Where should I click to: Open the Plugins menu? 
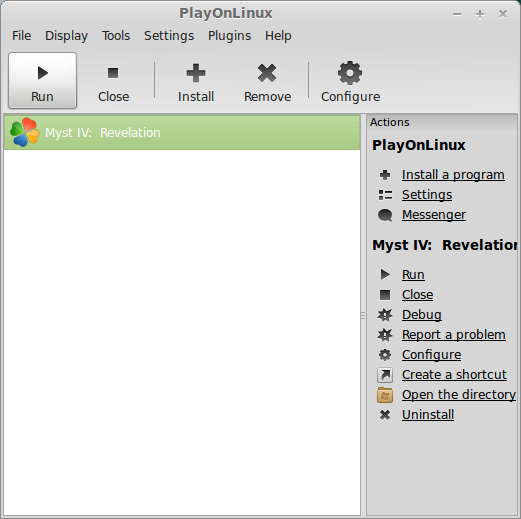click(229, 36)
